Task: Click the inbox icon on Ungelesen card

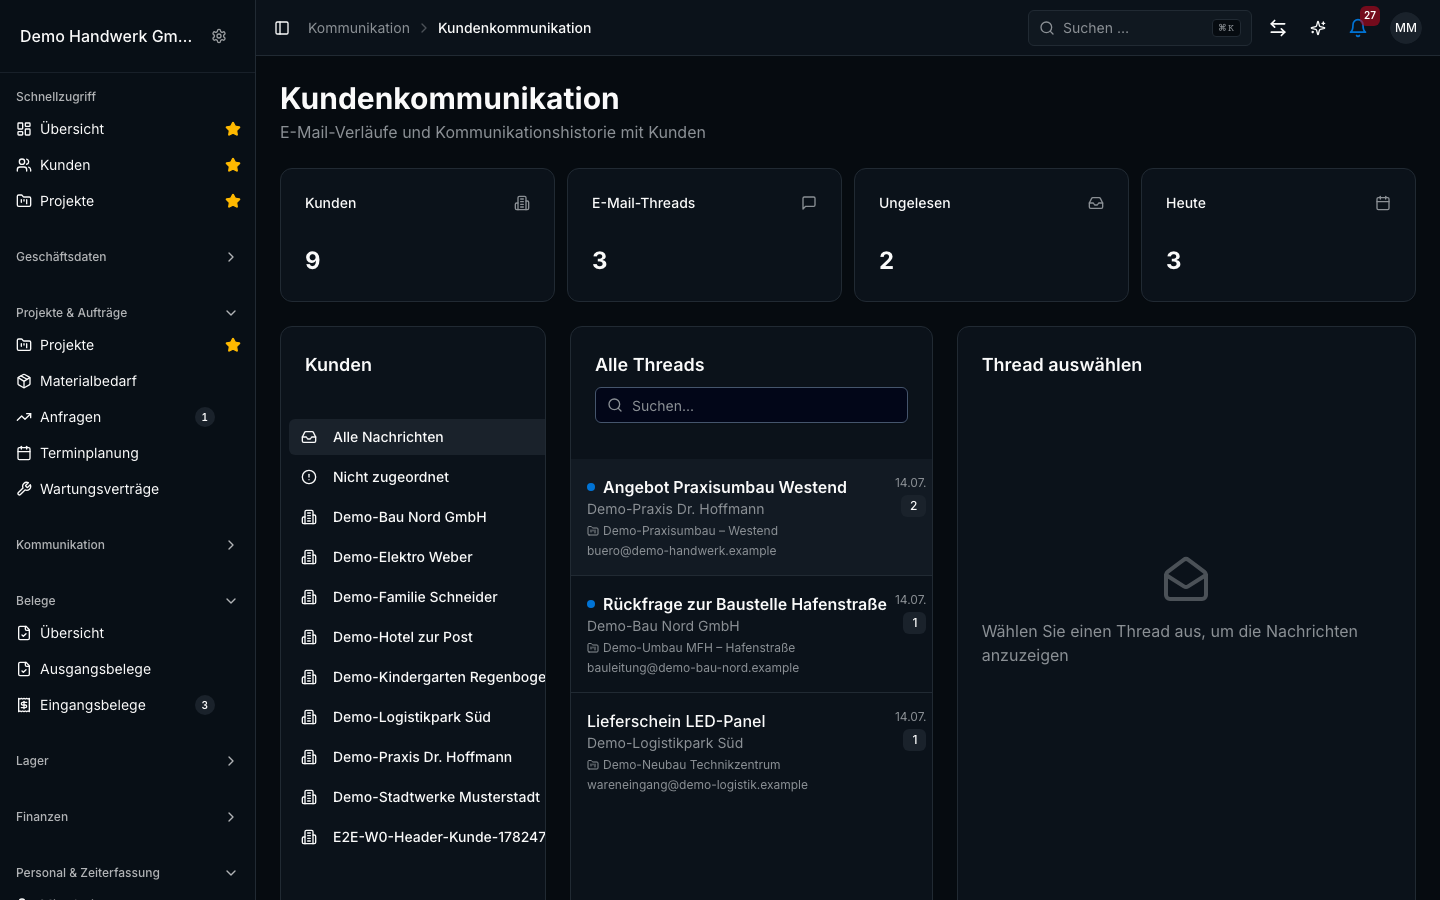Action: coord(1096,203)
